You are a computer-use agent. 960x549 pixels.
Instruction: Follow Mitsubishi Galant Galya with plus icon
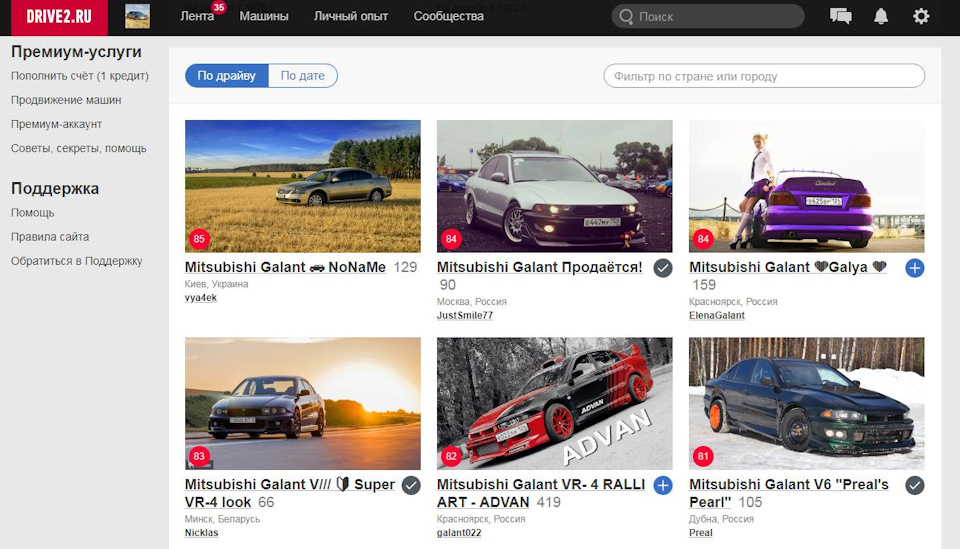(x=915, y=268)
